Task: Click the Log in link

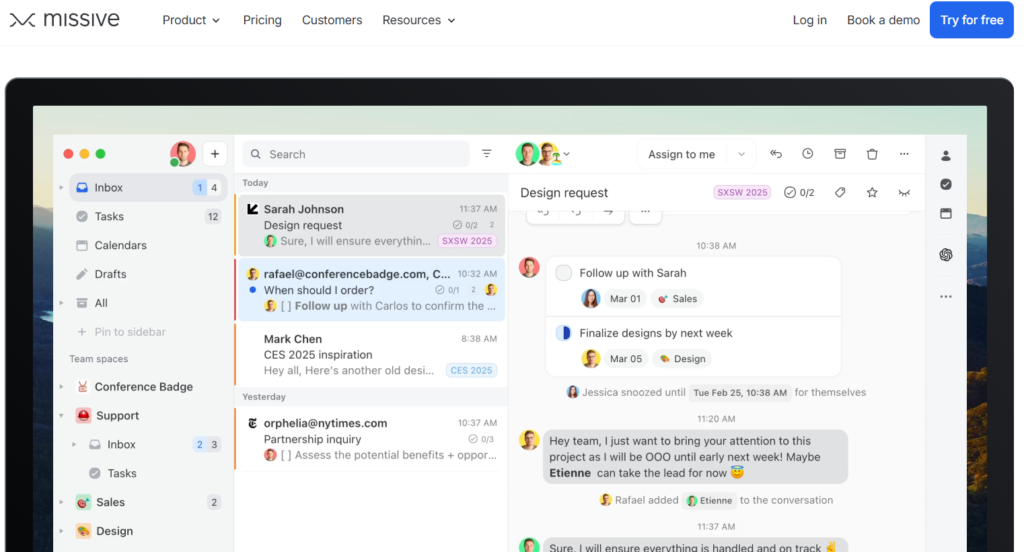Action: (809, 20)
